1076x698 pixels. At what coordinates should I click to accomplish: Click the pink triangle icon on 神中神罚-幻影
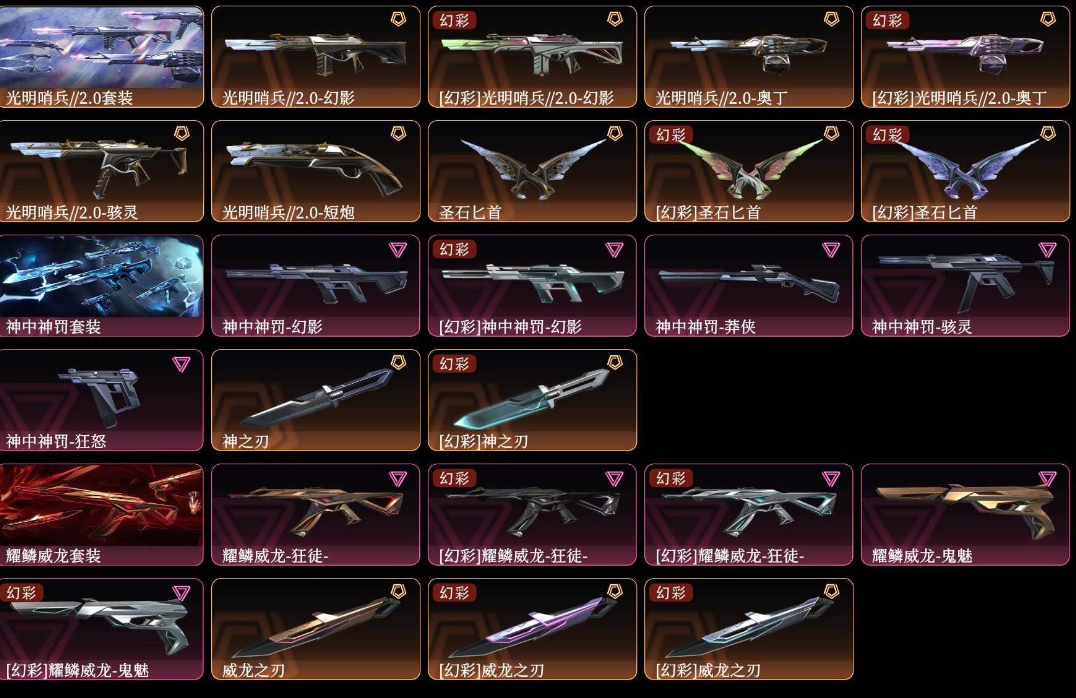point(398,249)
